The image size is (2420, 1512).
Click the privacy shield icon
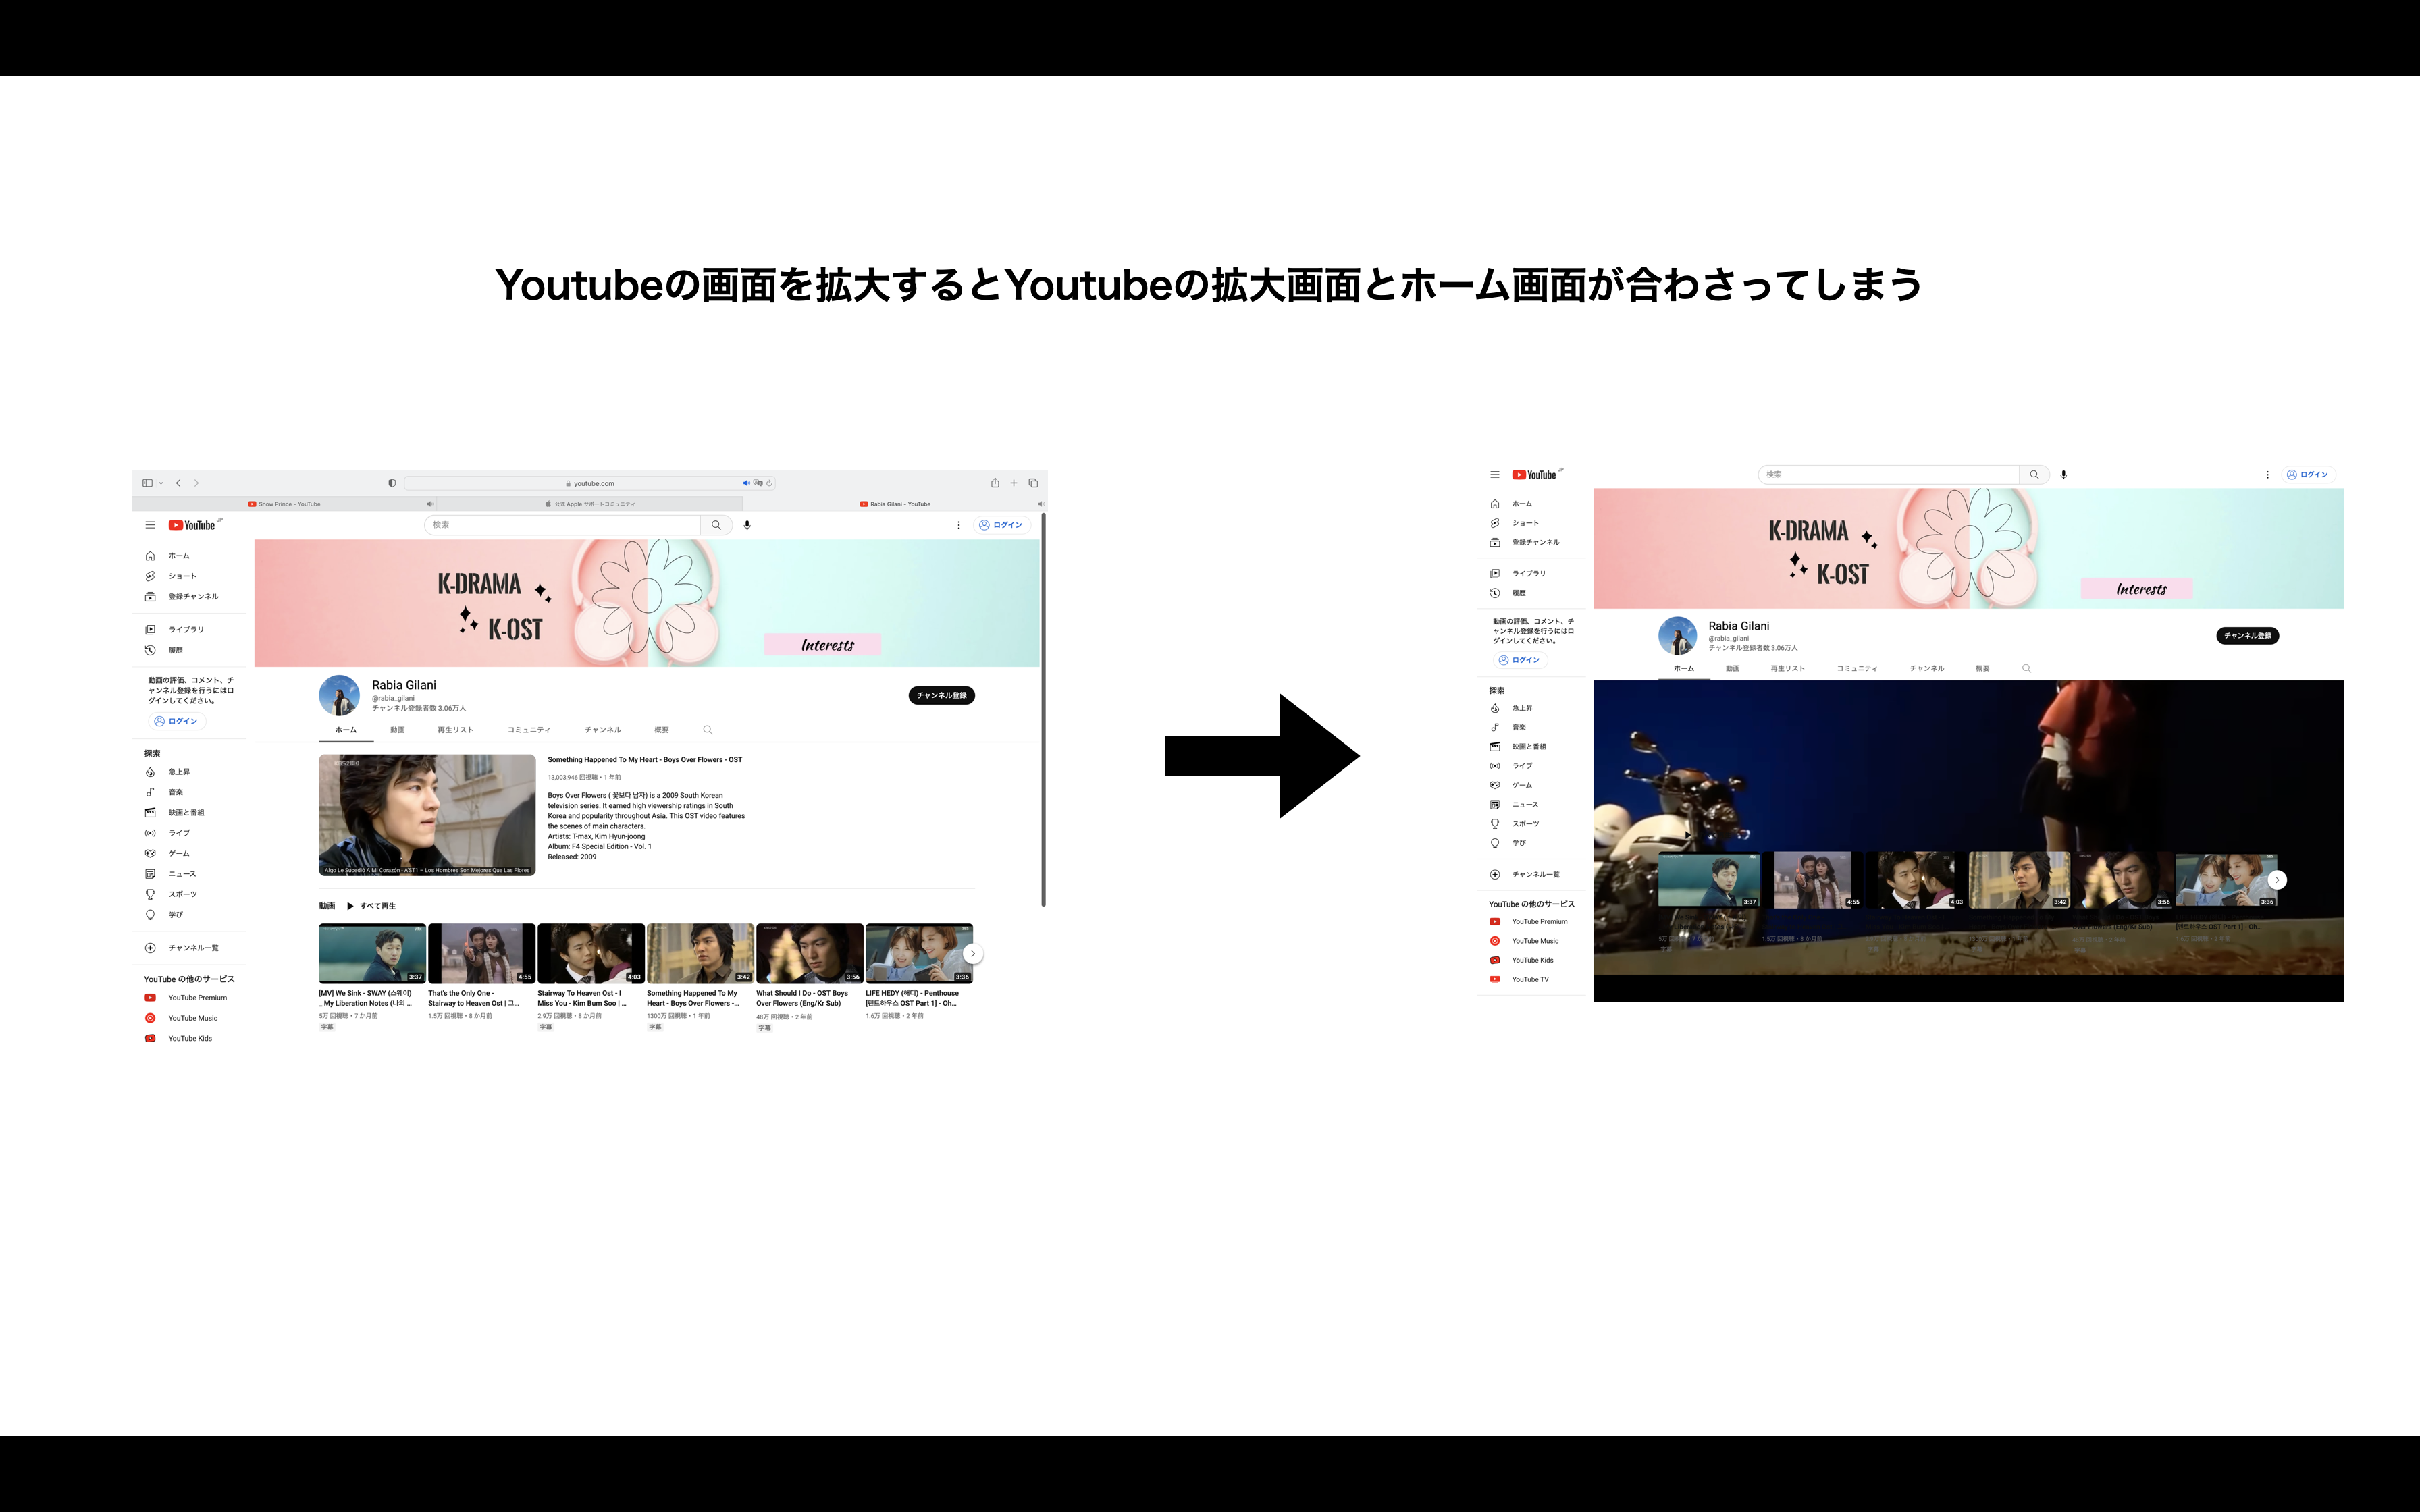click(x=392, y=483)
